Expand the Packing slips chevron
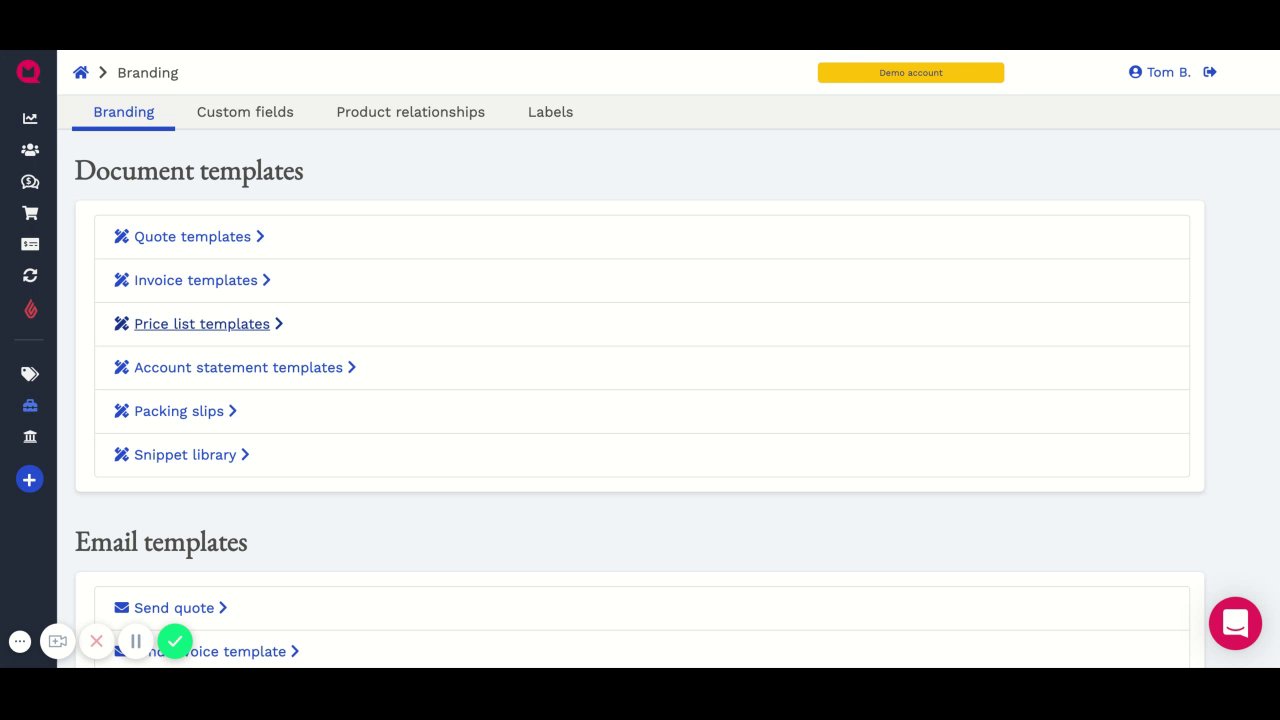1280x720 pixels. (233, 411)
